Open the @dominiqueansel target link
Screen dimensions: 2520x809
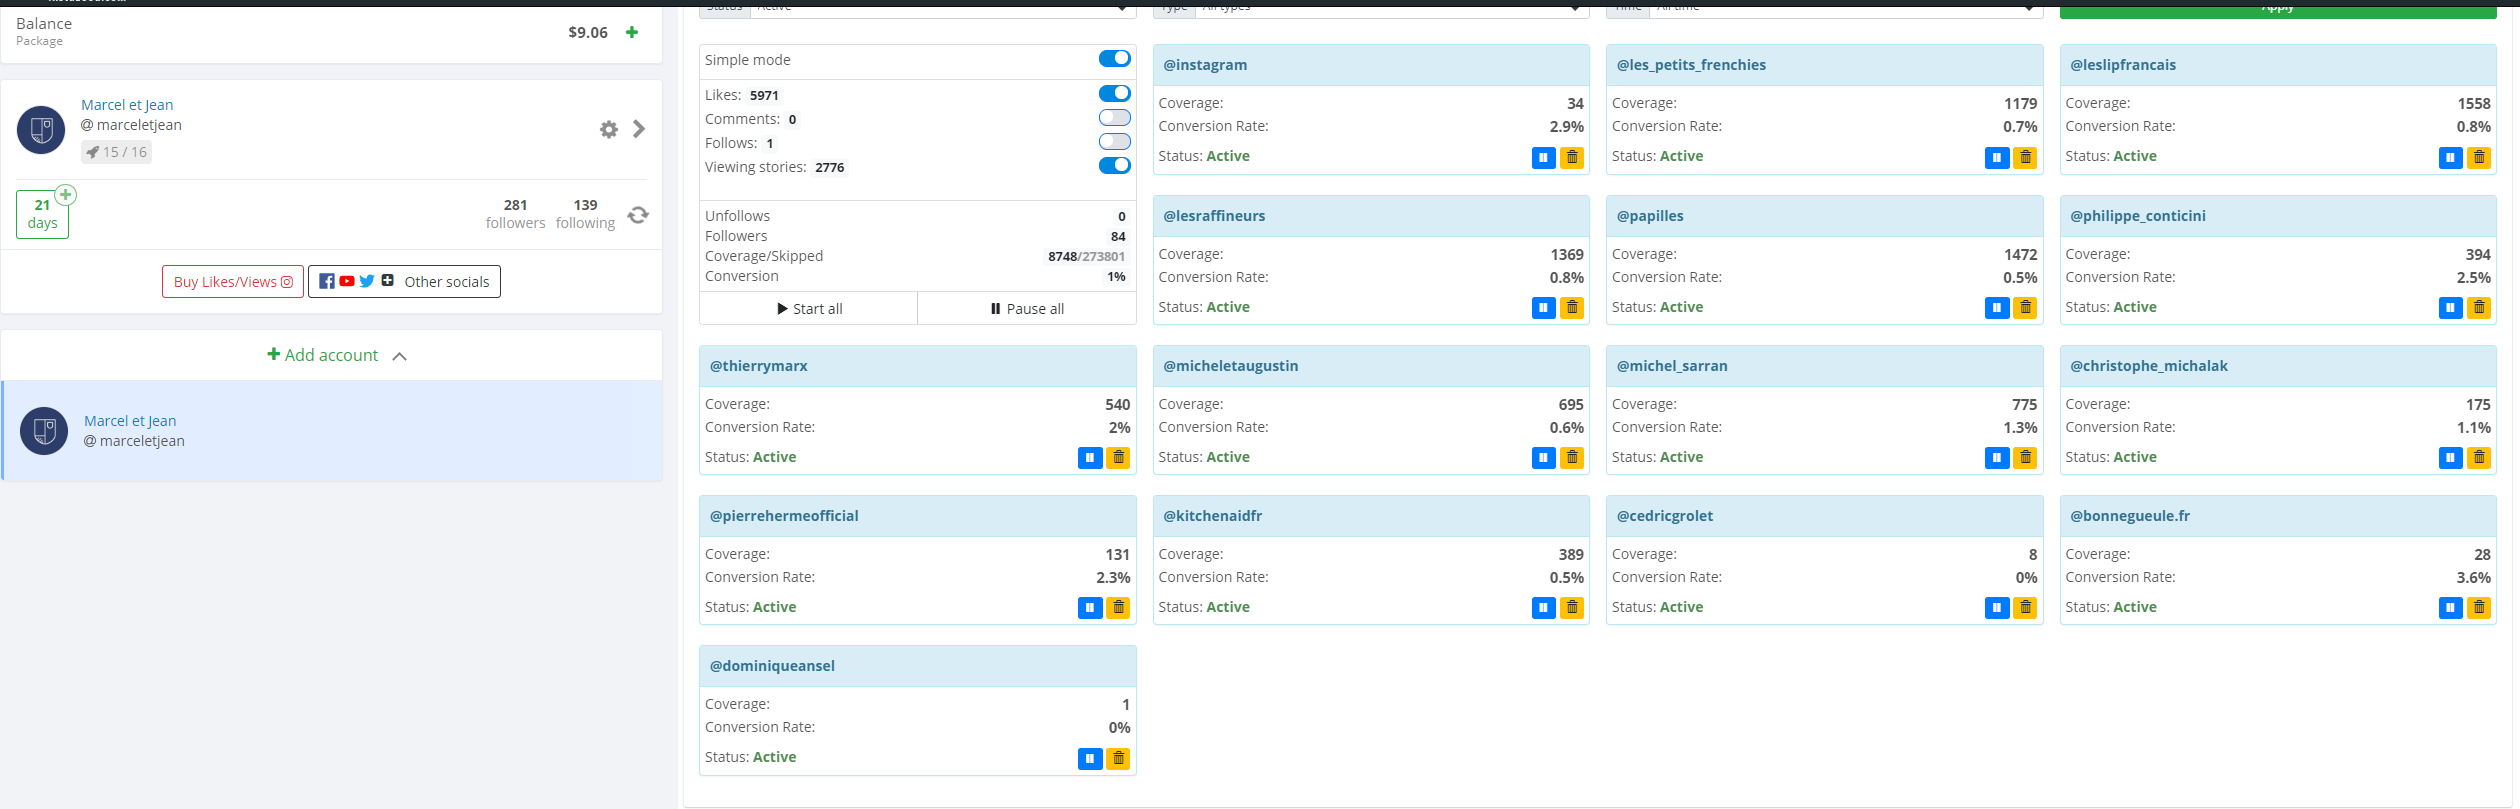pos(772,666)
